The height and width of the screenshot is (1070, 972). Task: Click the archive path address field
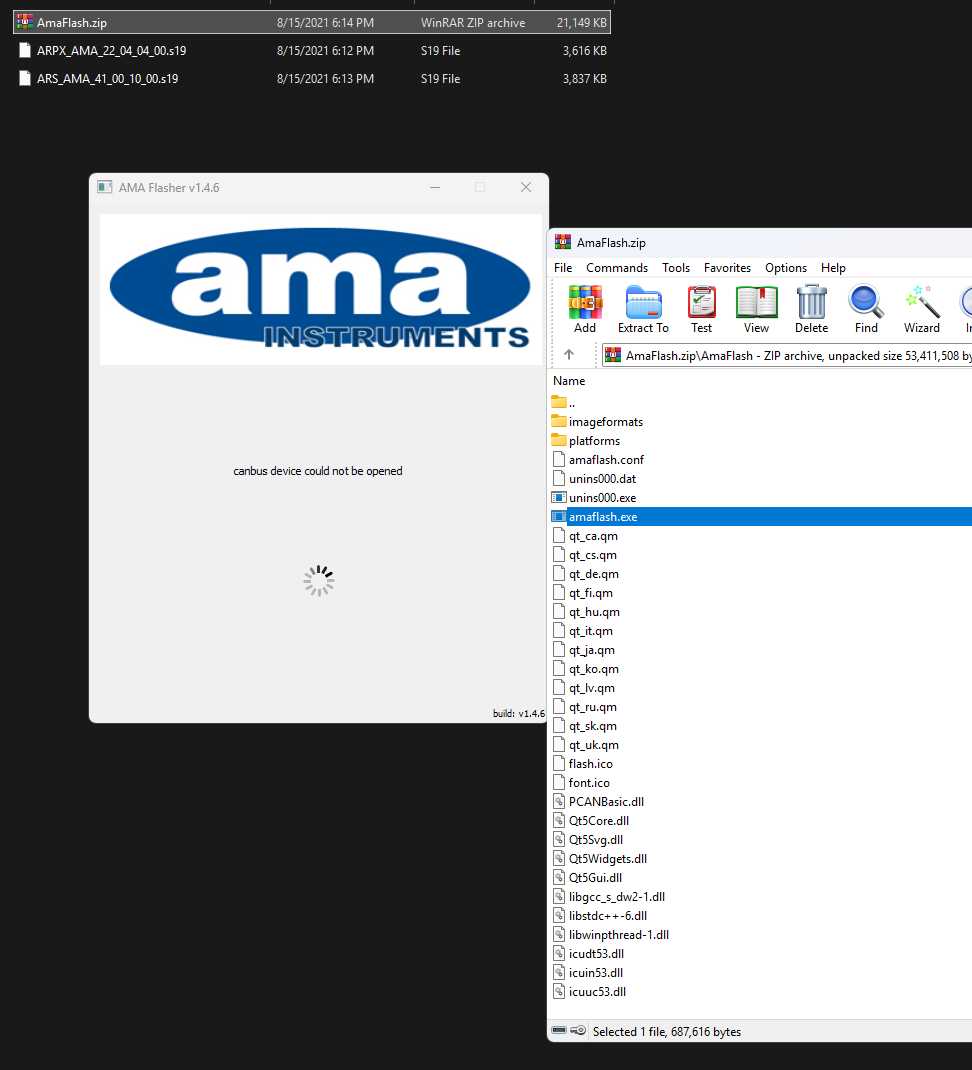point(787,355)
